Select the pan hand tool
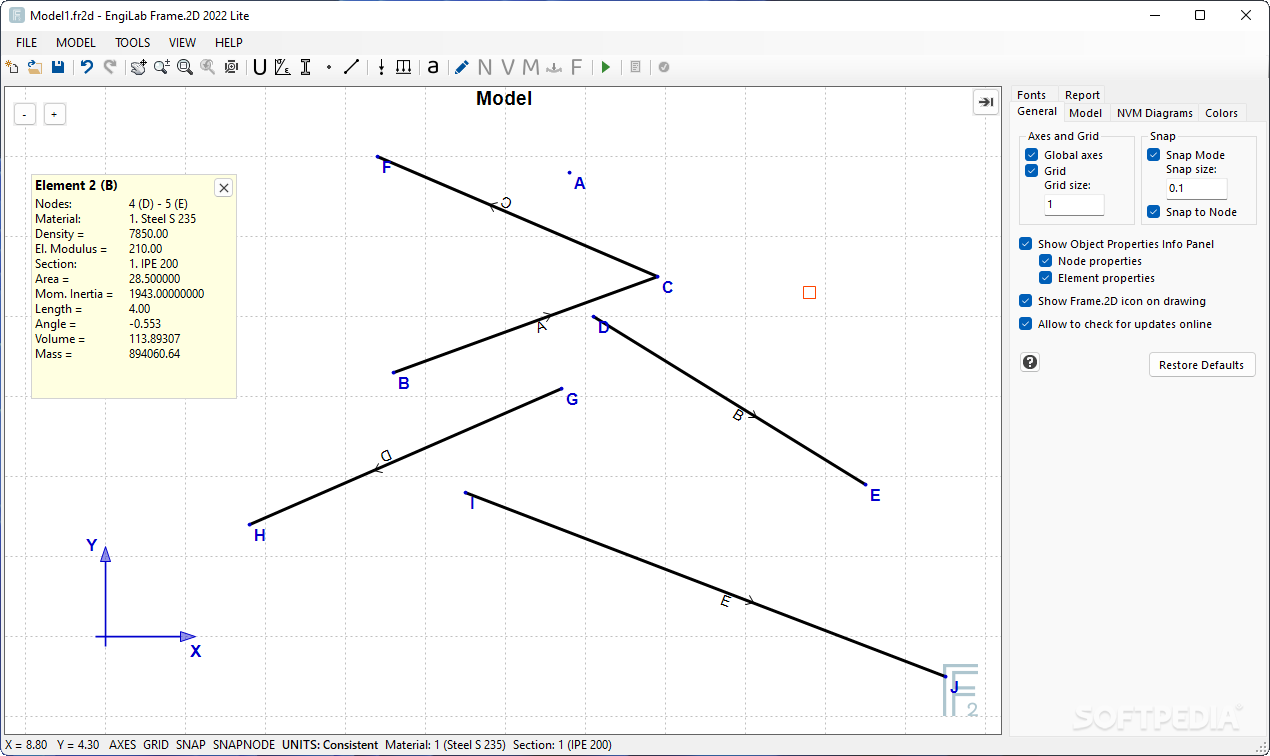 tap(139, 67)
